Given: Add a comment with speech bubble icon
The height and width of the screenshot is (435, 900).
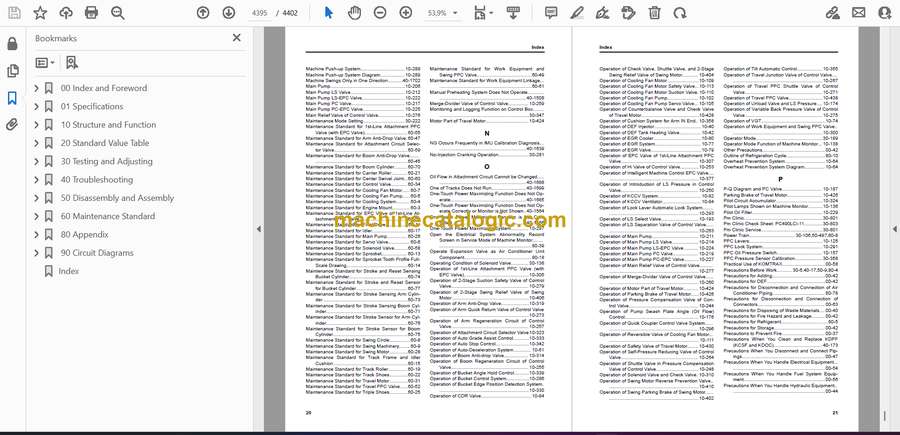Looking at the screenshot, I should coord(552,13).
